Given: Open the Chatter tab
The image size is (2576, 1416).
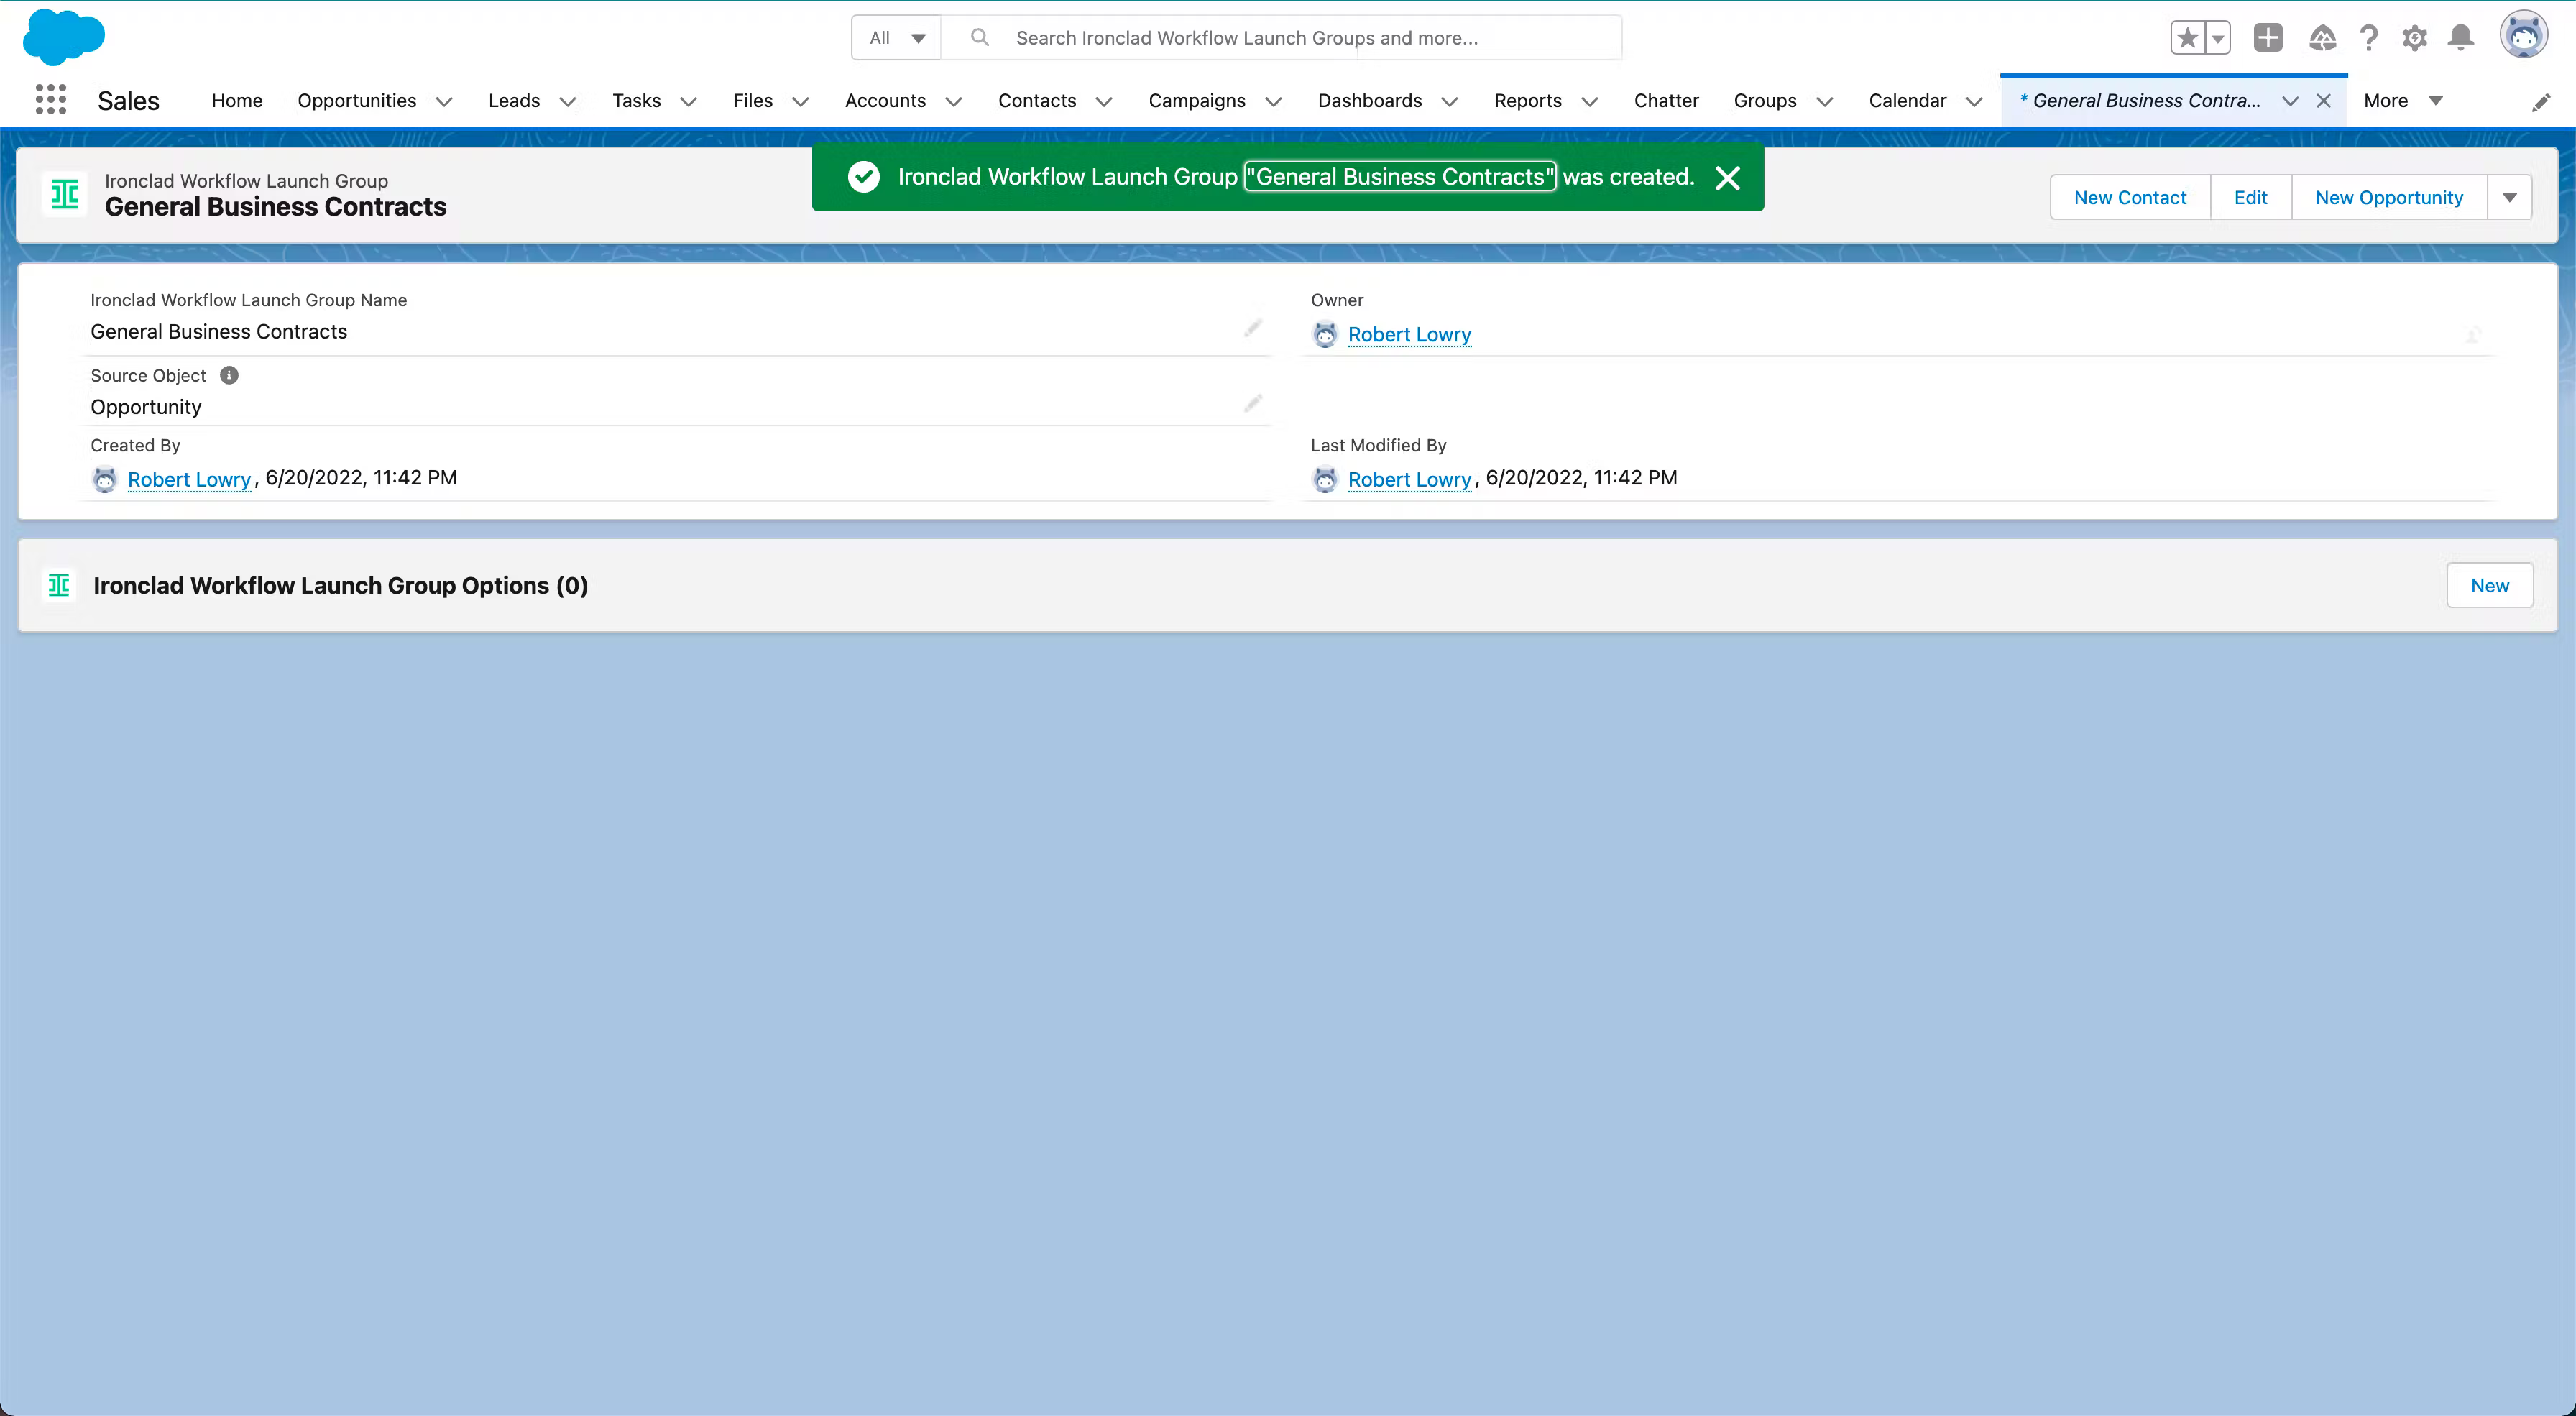Looking at the screenshot, I should click(x=1666, y=100).
